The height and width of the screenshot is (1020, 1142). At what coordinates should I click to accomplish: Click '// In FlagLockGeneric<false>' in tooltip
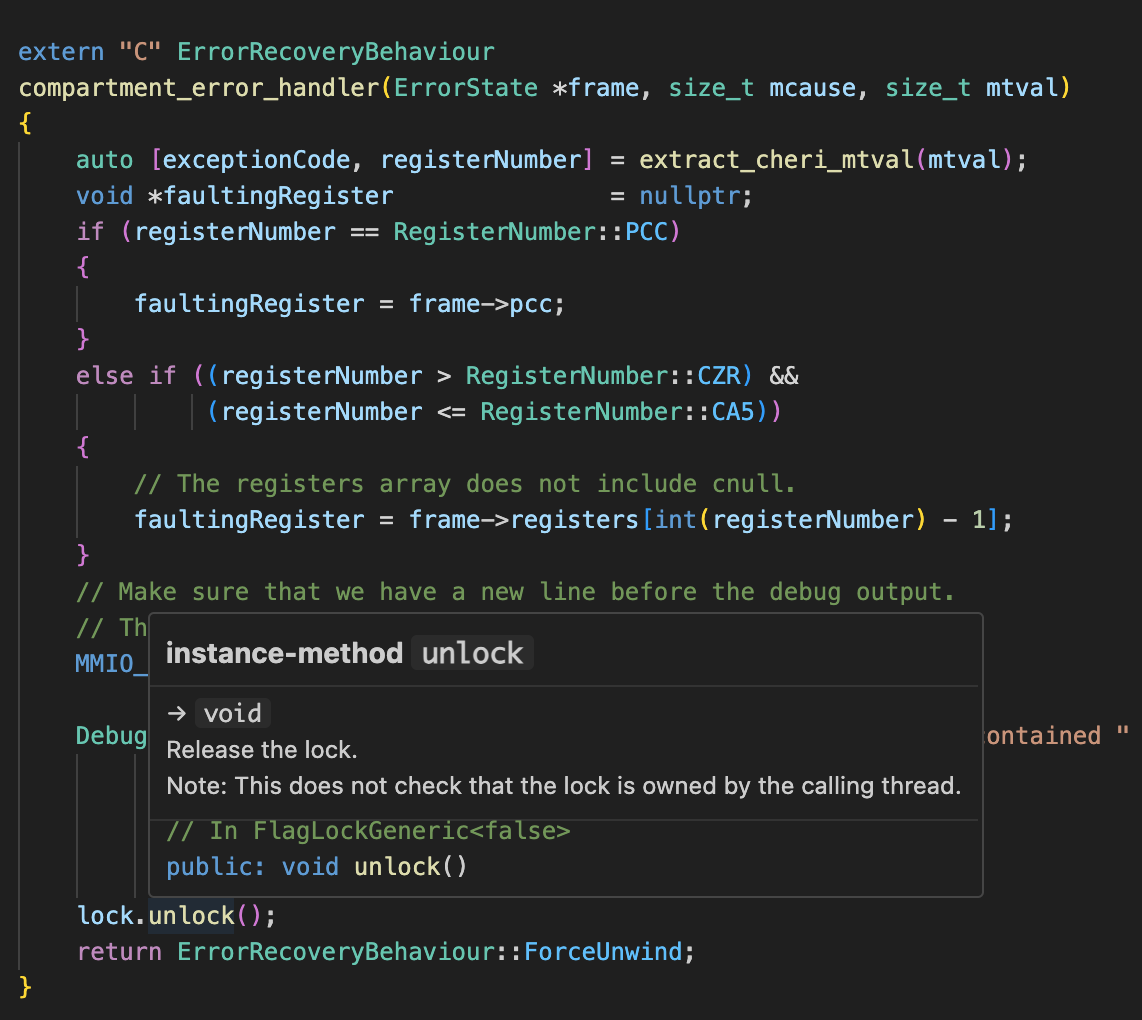[x=369, y=831]
